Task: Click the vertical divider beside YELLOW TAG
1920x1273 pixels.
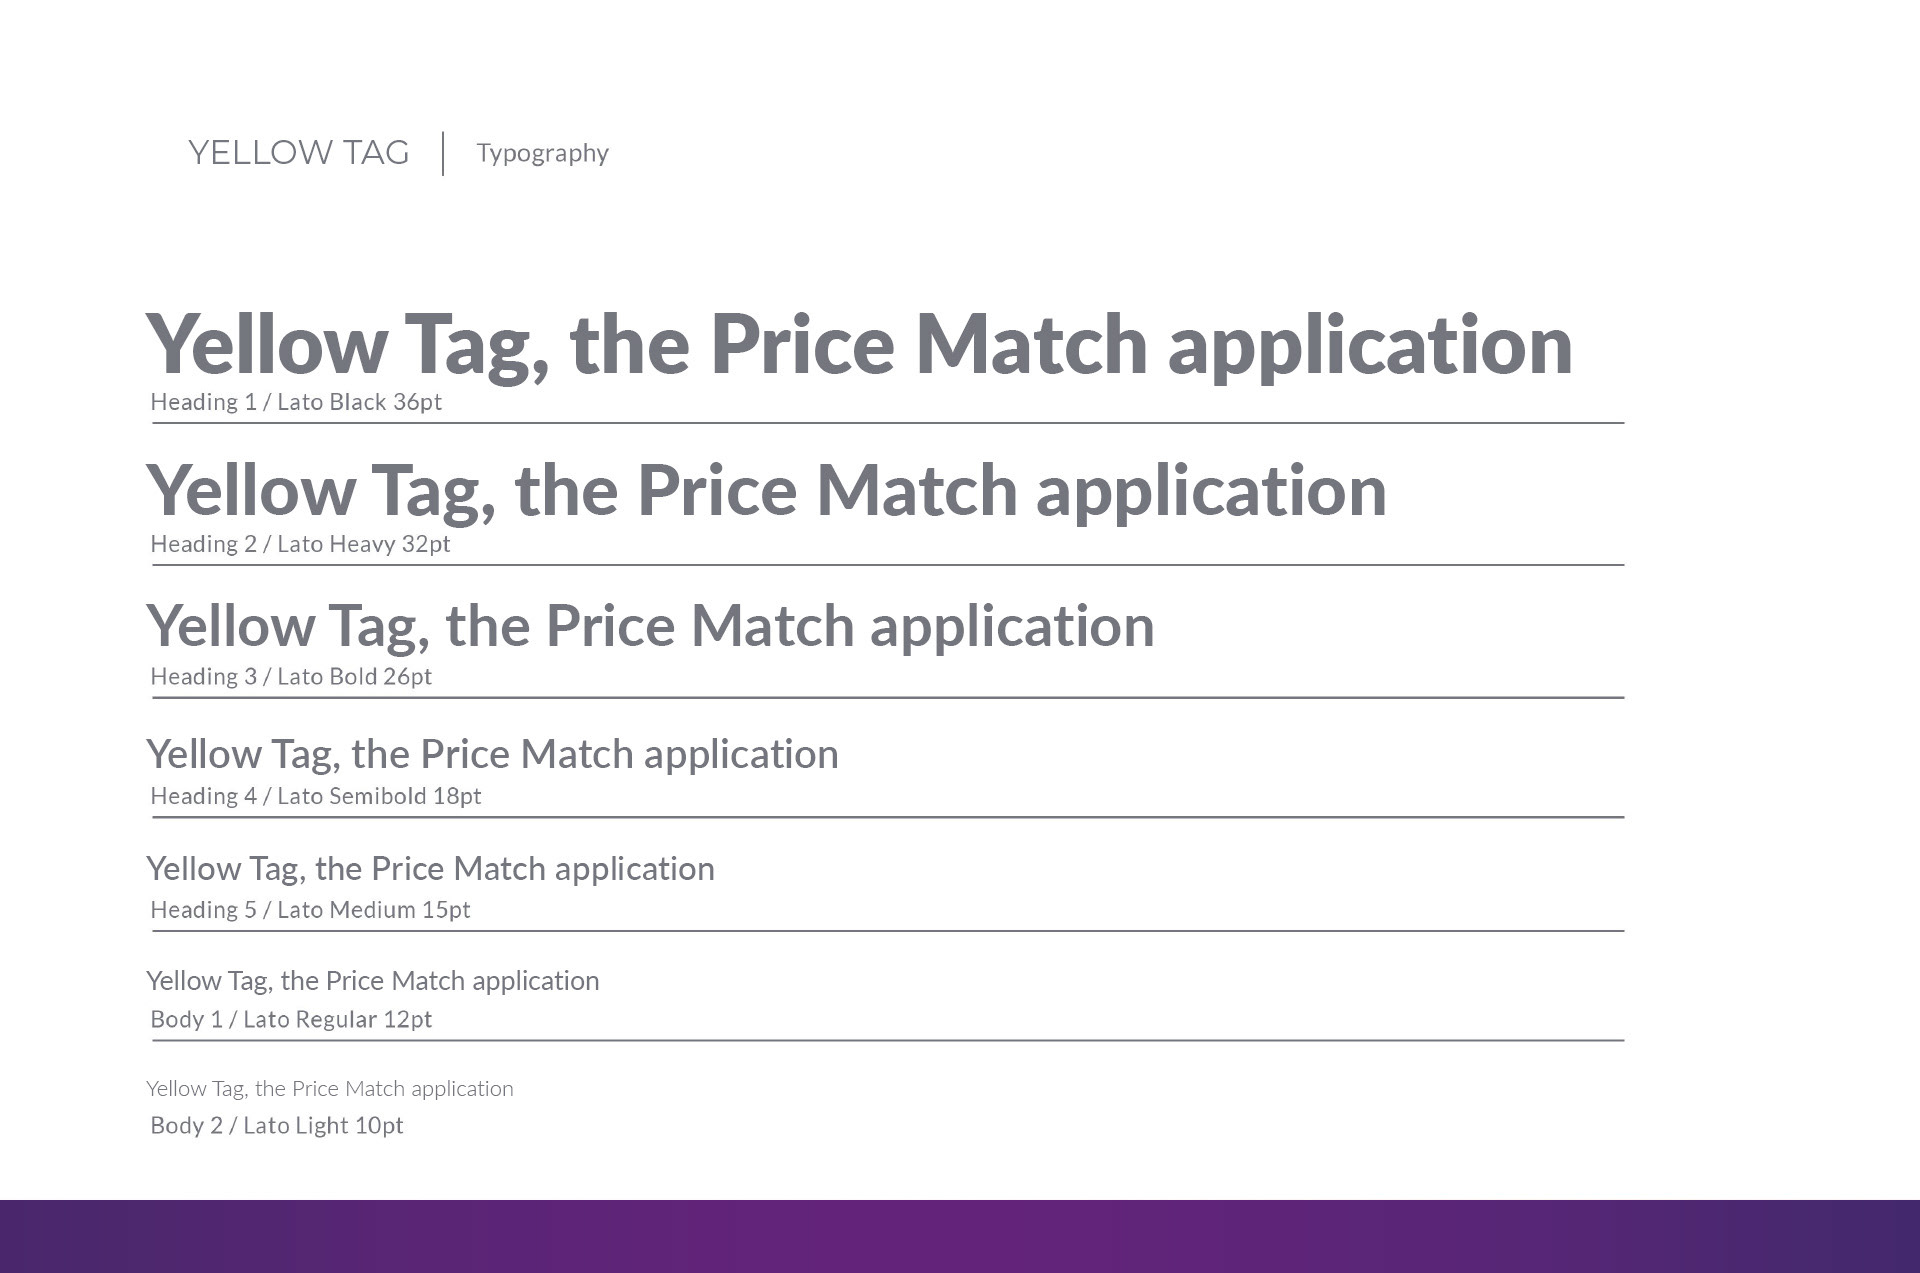Action: [x=443, y=154]
